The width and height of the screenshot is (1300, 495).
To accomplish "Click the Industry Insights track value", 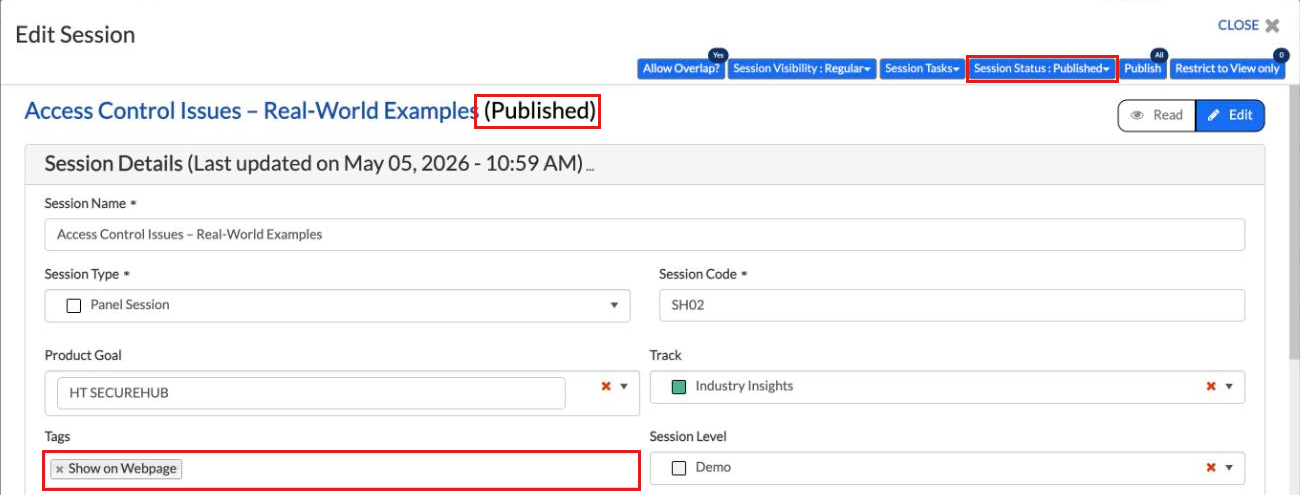I will pos(744,386).
